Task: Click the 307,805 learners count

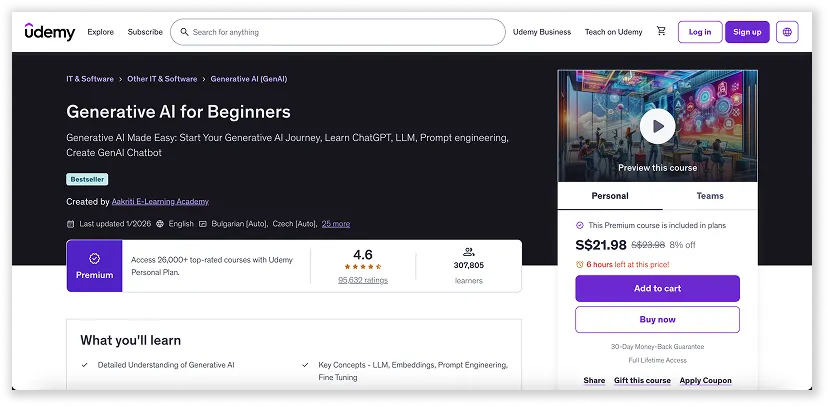Action: pyautogui.click(x=468, y=265)
